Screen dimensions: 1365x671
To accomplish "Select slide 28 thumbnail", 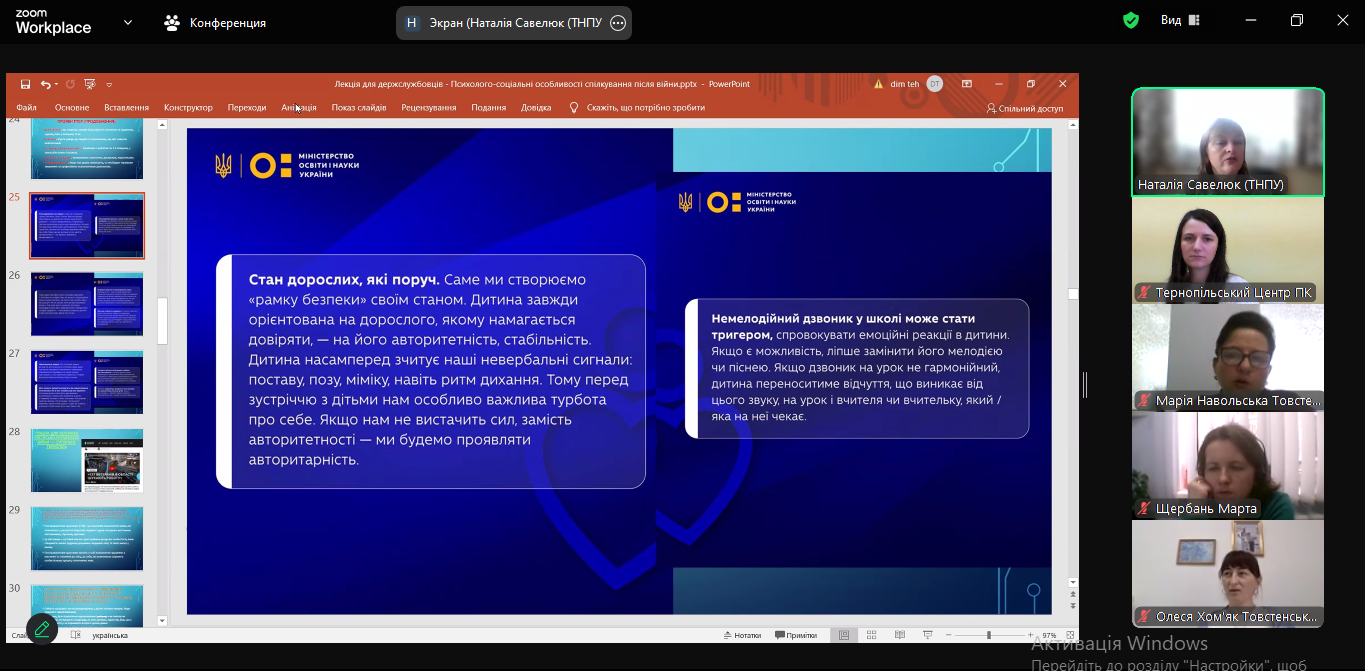I will click(x=87, y=460).
